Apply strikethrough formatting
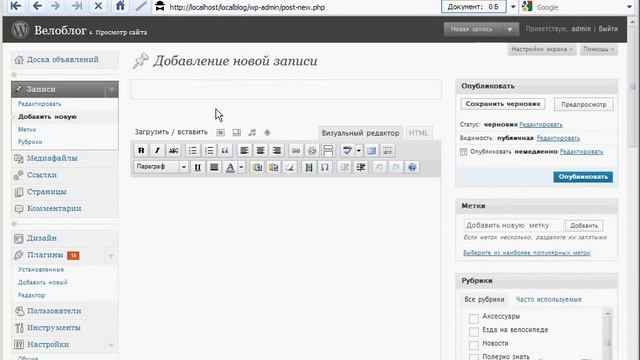Viewport: 640px width, 360px height. (173, 151)
